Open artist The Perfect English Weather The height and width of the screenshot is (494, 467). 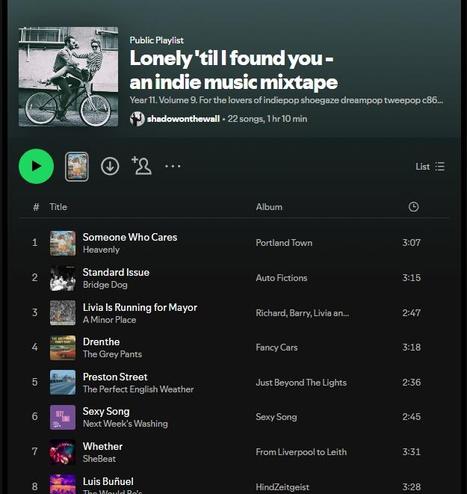[138, 389]
